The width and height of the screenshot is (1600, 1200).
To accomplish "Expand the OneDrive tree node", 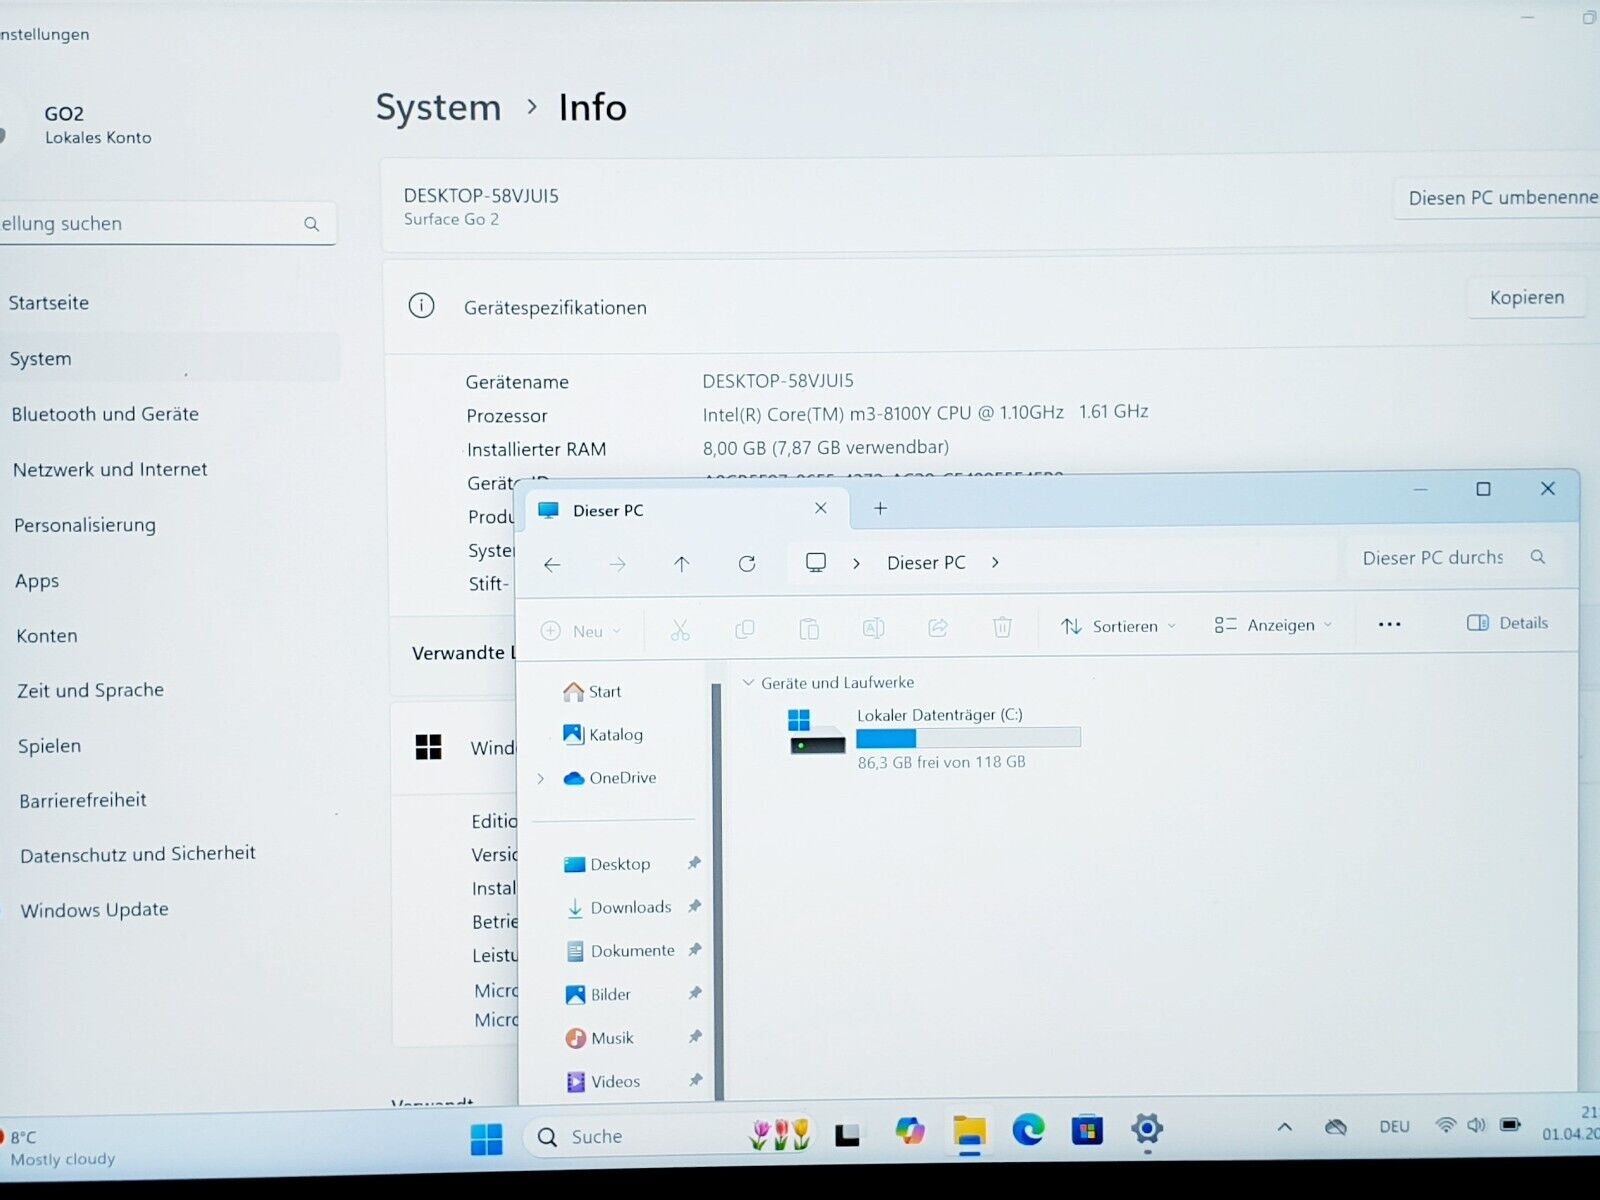I will coord(541,779).
